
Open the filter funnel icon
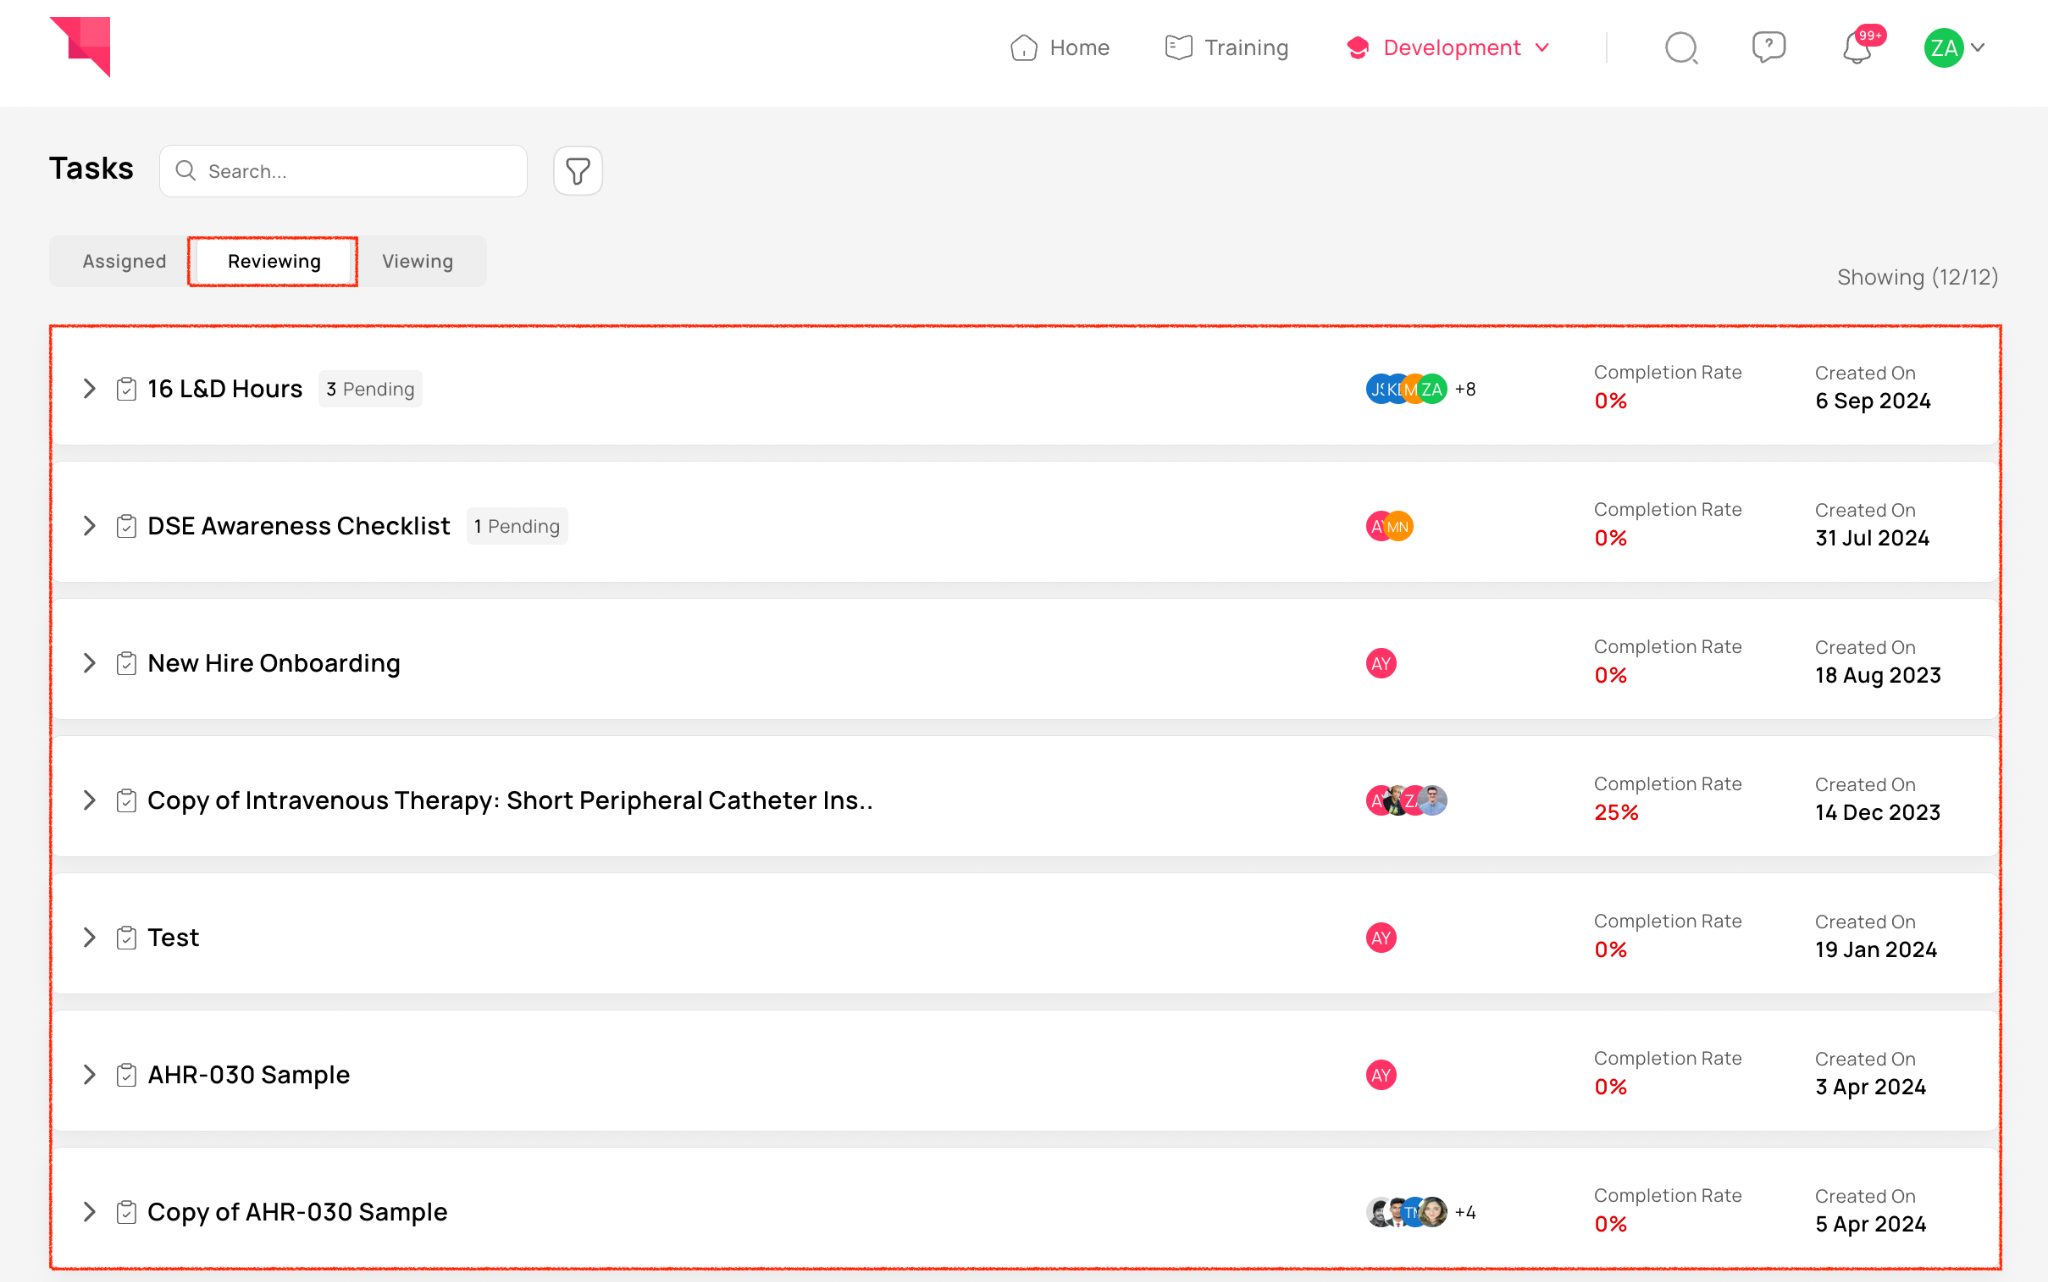[578, 171]
